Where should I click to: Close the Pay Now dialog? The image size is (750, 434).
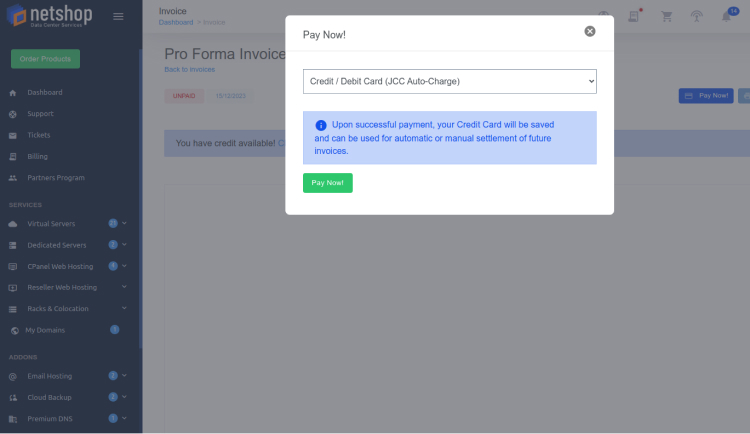coord(590,31)
